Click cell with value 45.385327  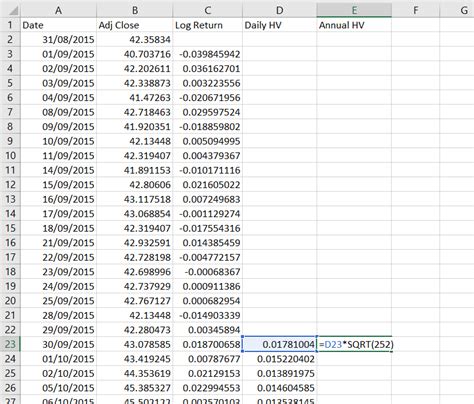click(135, 387)
